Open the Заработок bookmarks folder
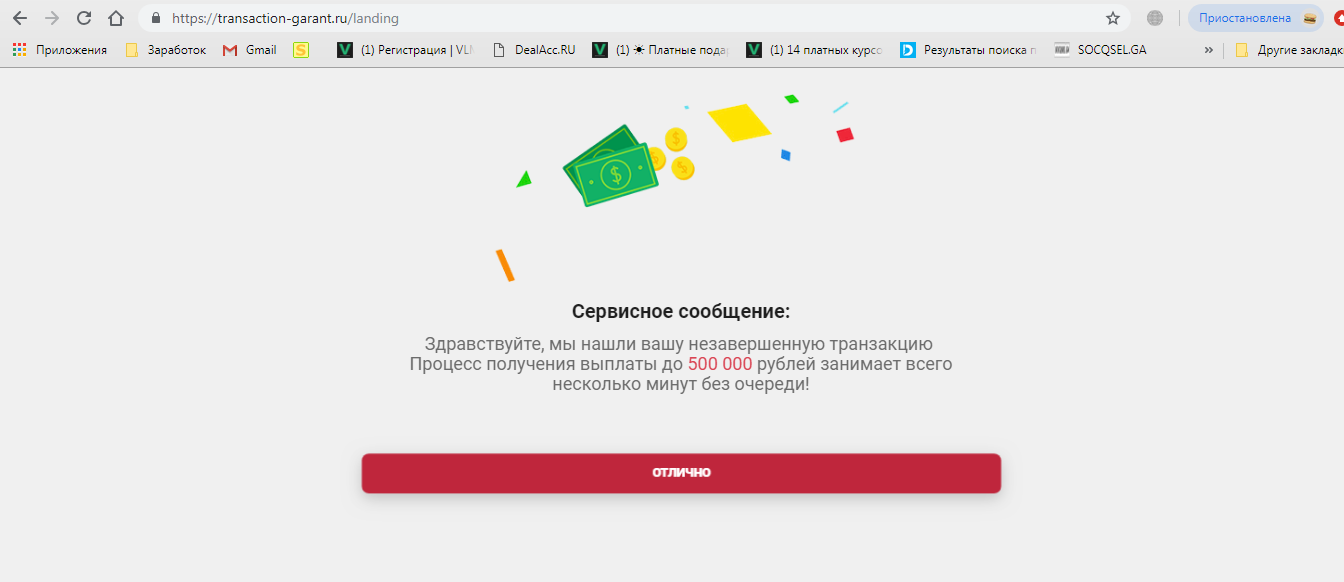 coord(166,50)
